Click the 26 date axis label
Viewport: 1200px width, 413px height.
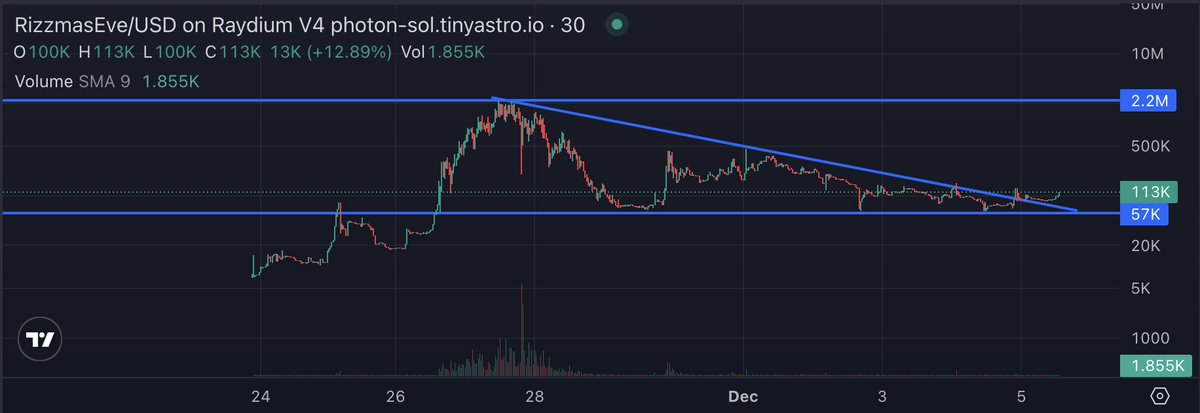click(x=396, y=395)
